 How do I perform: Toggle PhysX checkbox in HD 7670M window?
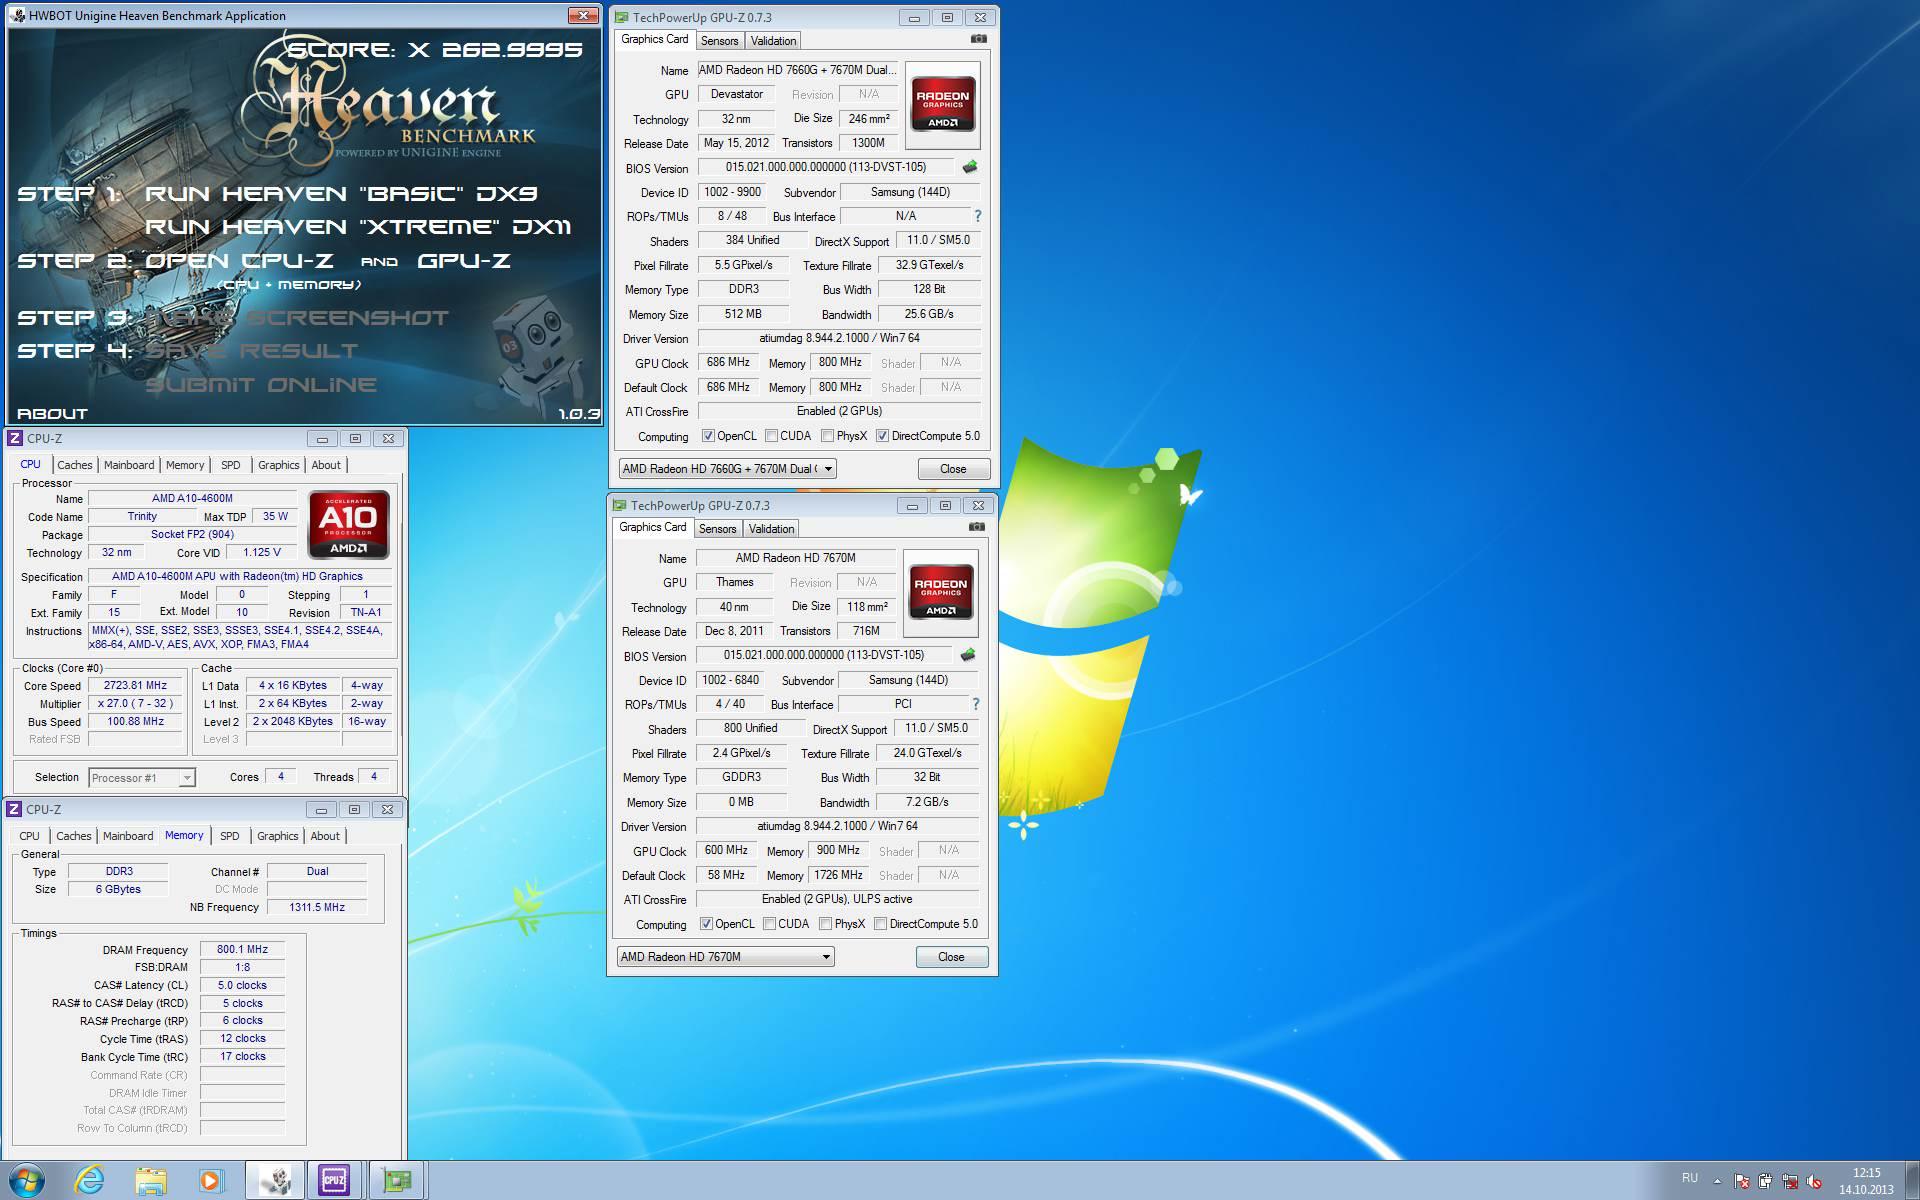(x=825, y=924)
